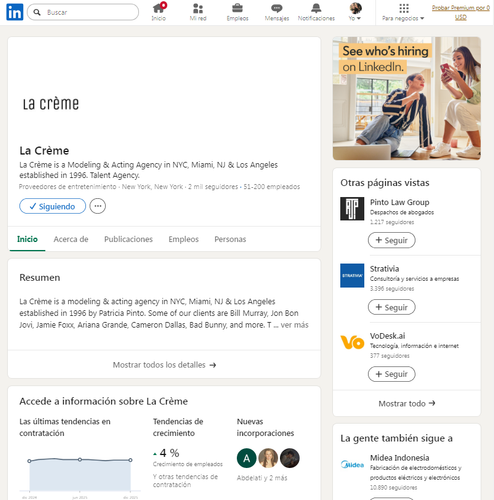Open the LinkedIn logo home link

tap(15, 12)
